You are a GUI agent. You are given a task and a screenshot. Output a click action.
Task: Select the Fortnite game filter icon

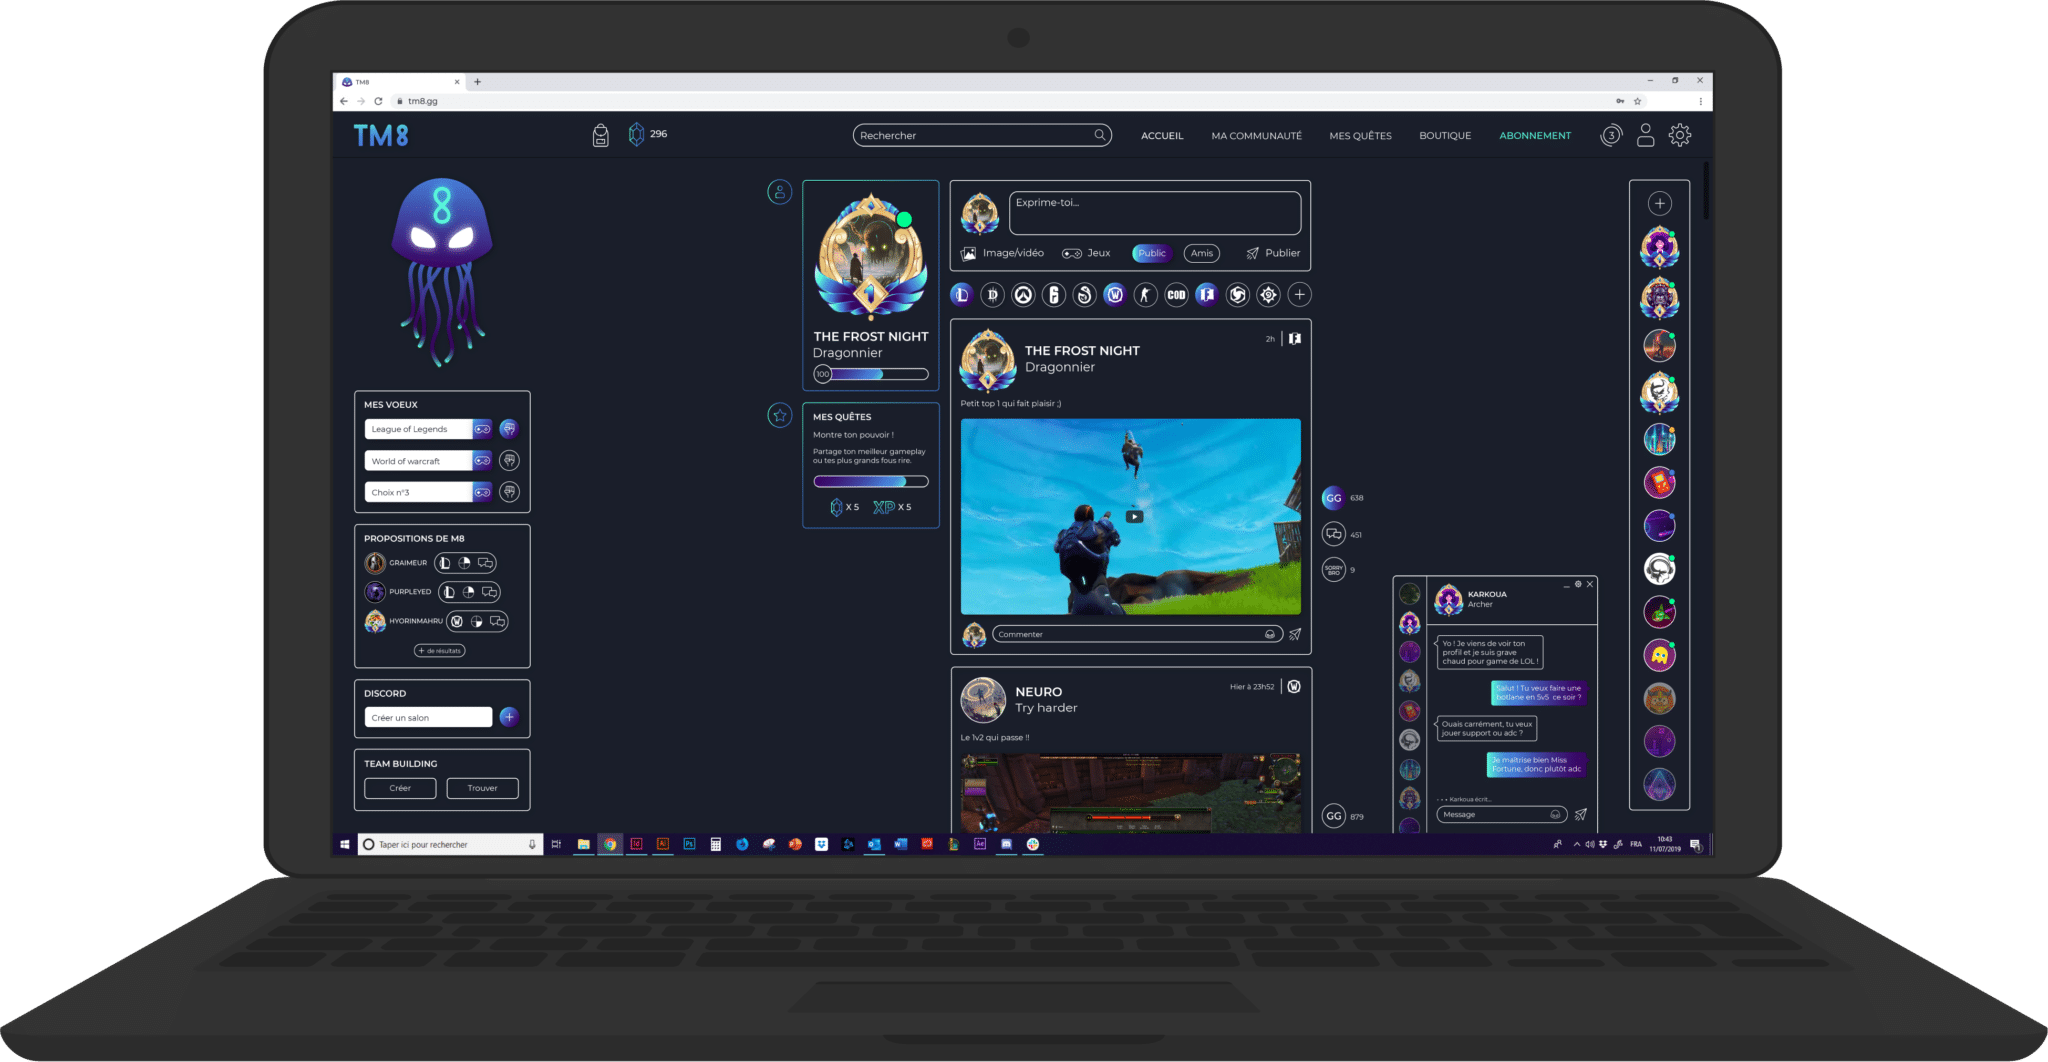coord(1207,295)
